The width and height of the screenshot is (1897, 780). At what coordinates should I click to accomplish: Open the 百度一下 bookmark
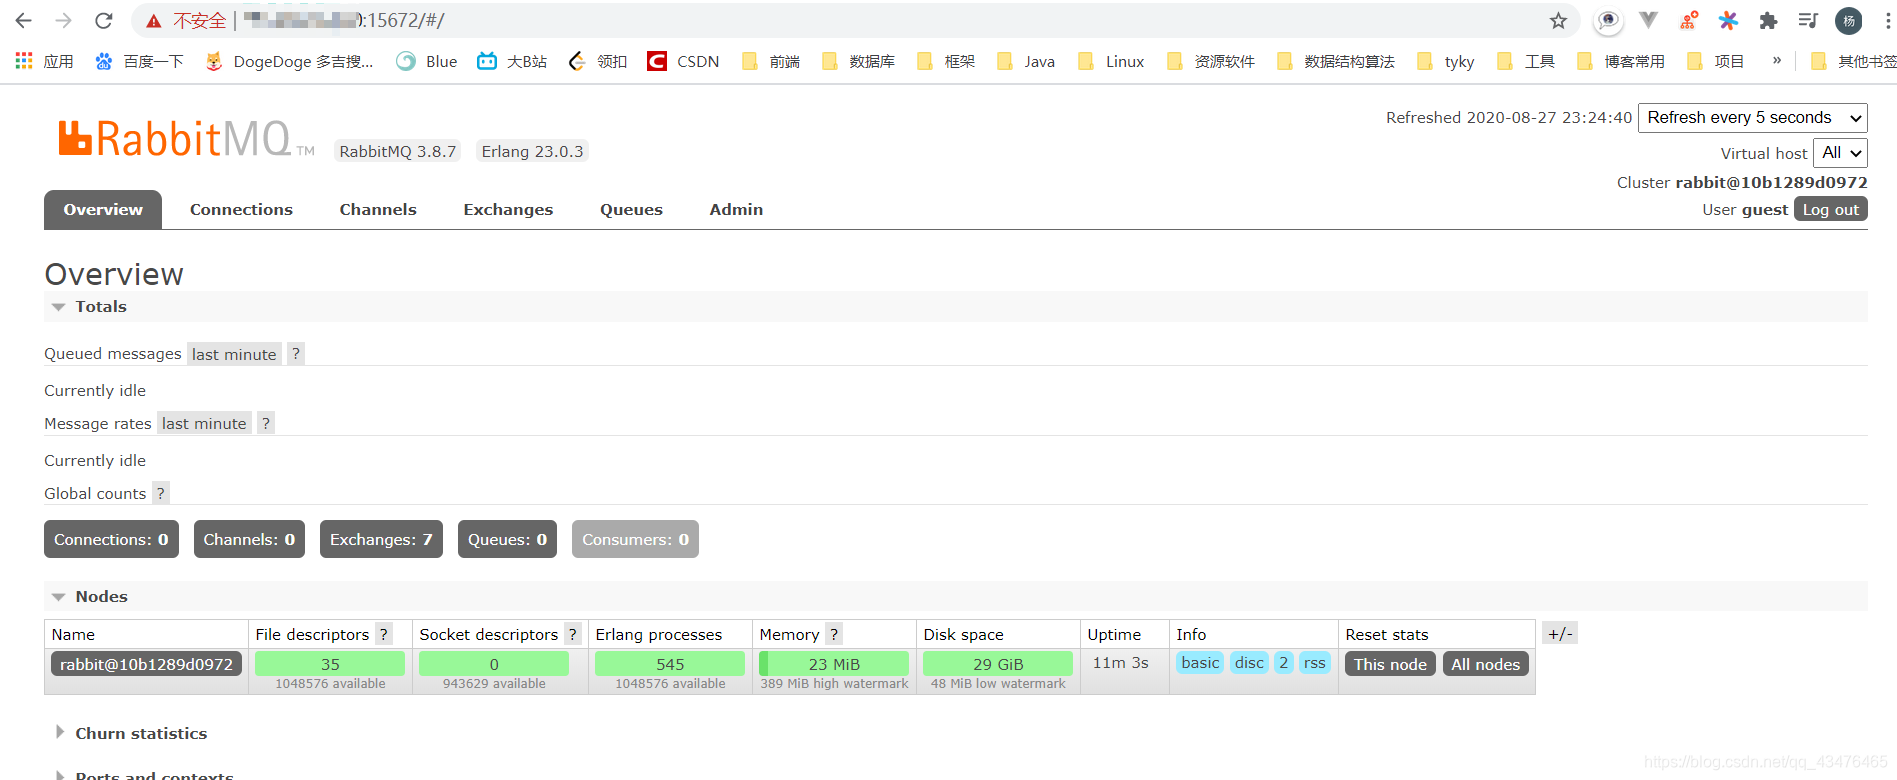click(139, 61)
